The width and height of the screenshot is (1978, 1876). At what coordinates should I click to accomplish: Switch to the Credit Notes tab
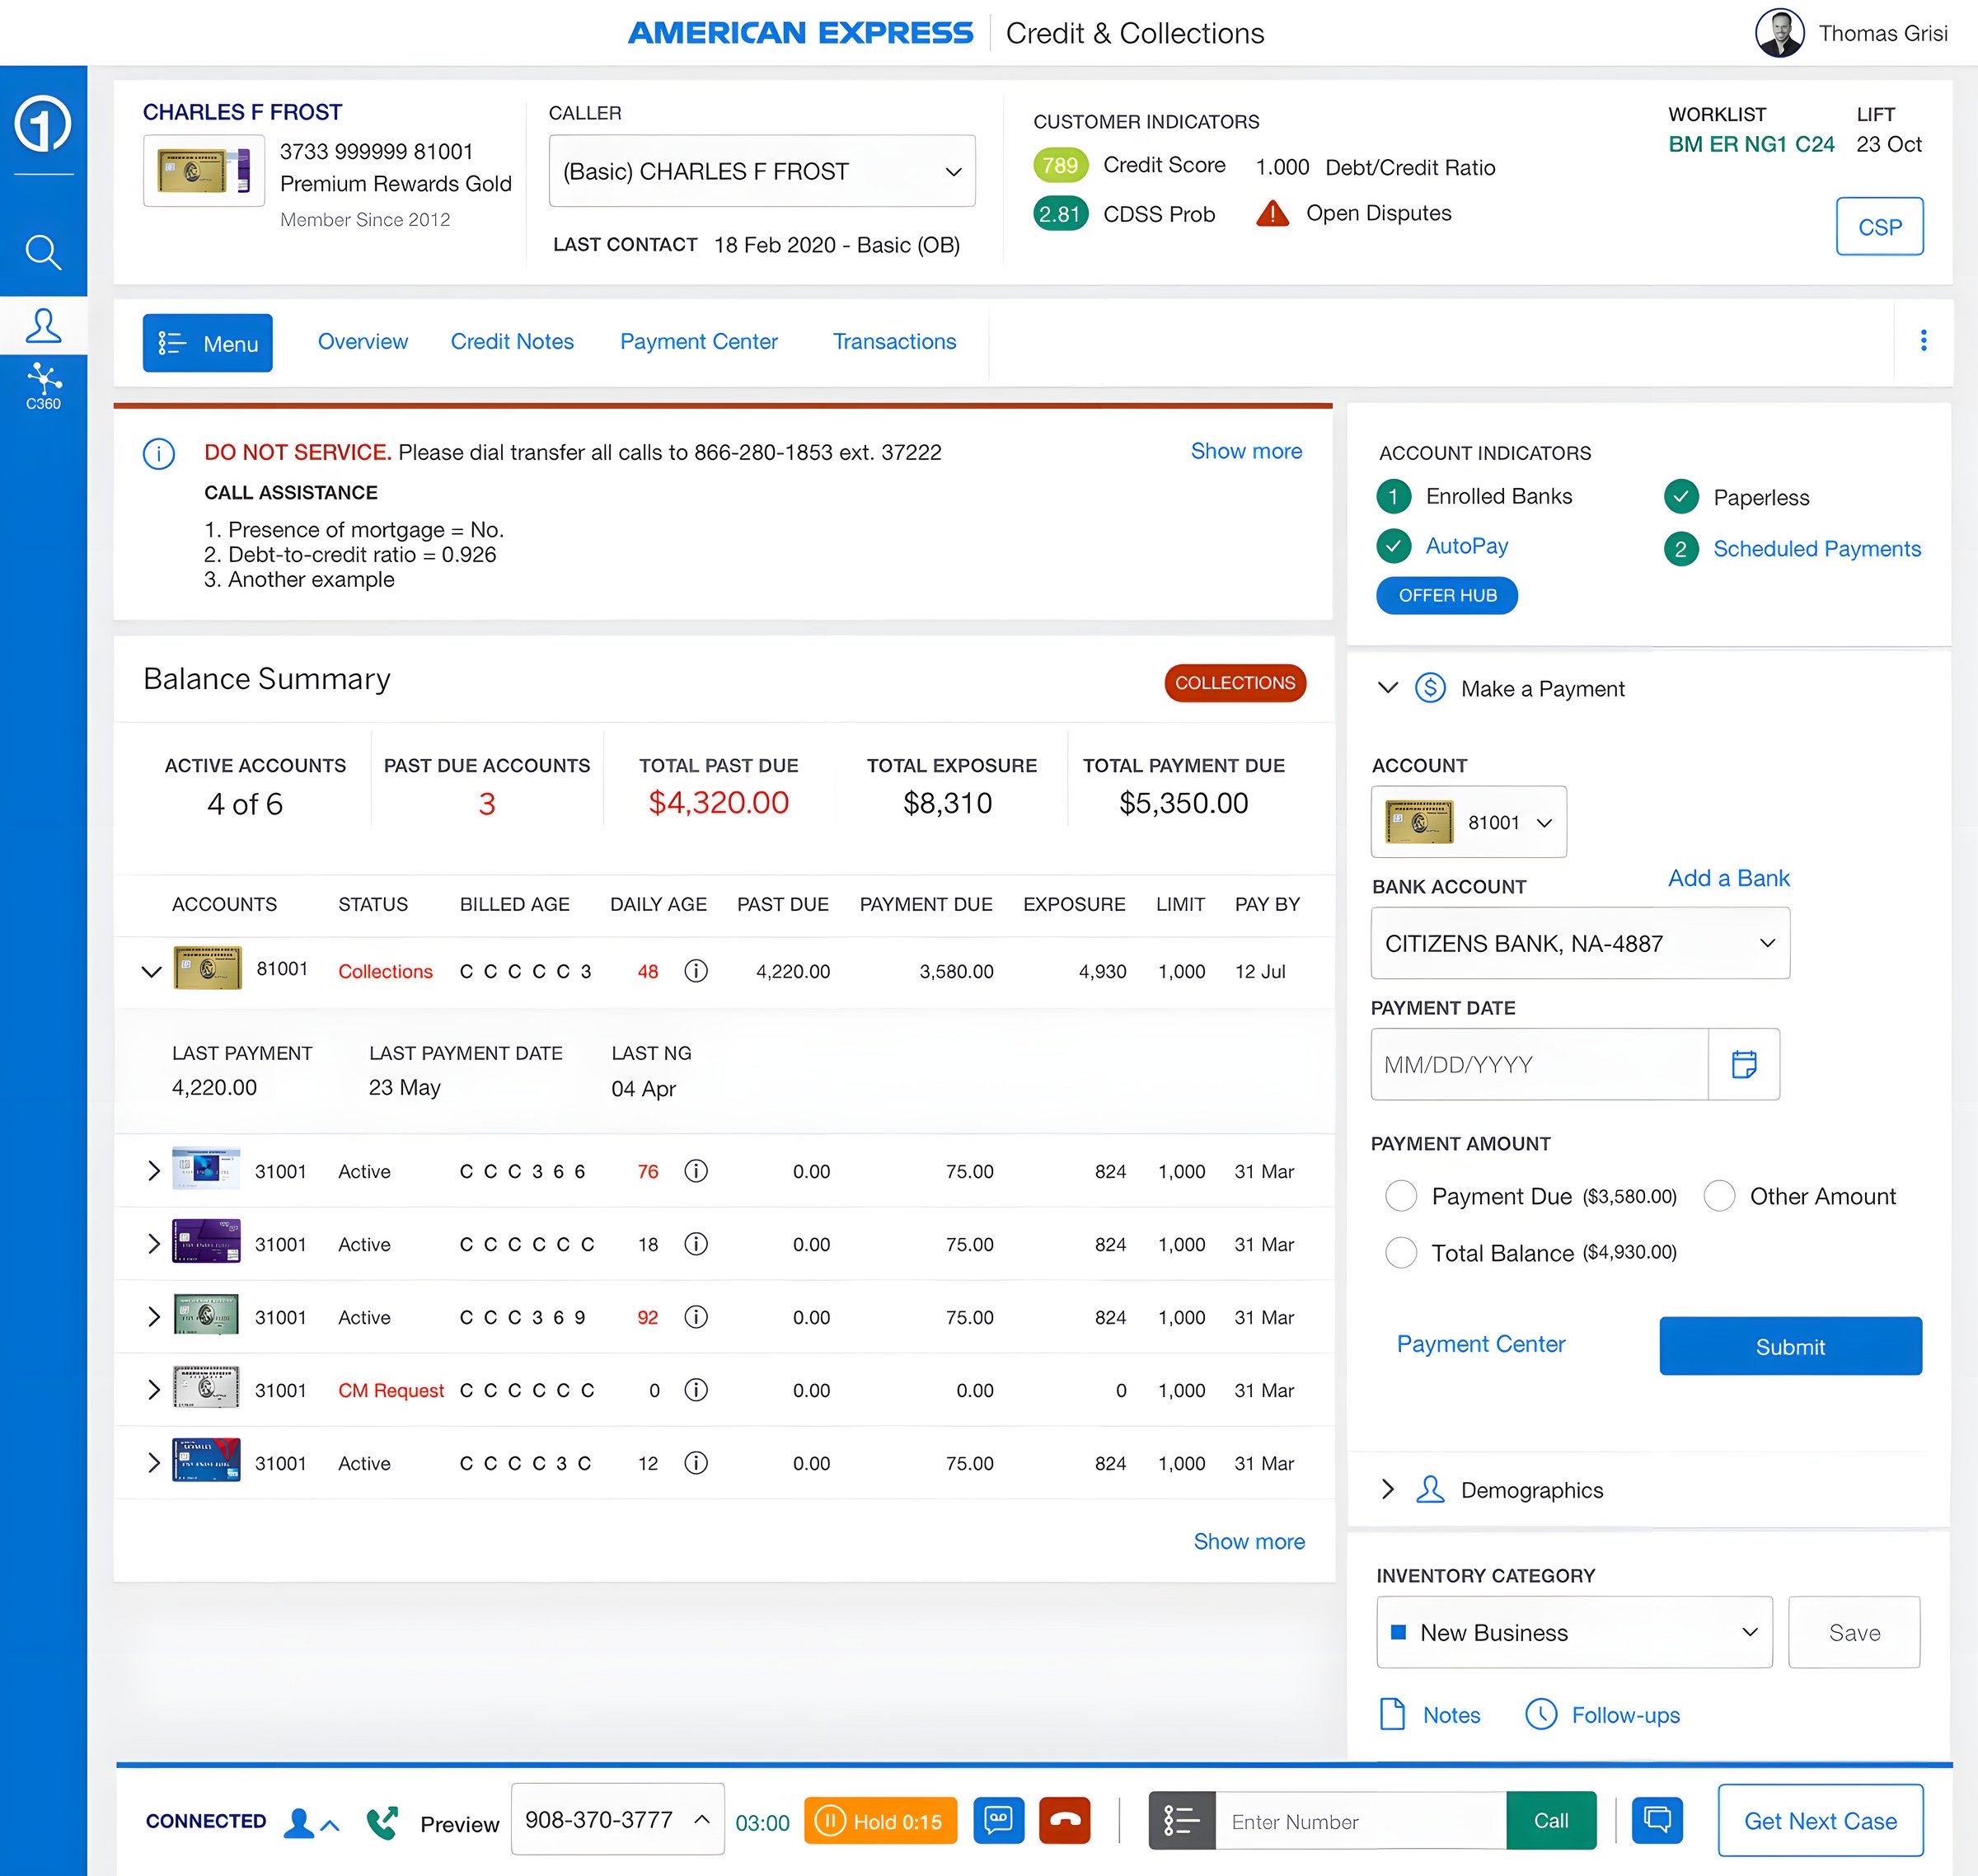pos(512,342)
